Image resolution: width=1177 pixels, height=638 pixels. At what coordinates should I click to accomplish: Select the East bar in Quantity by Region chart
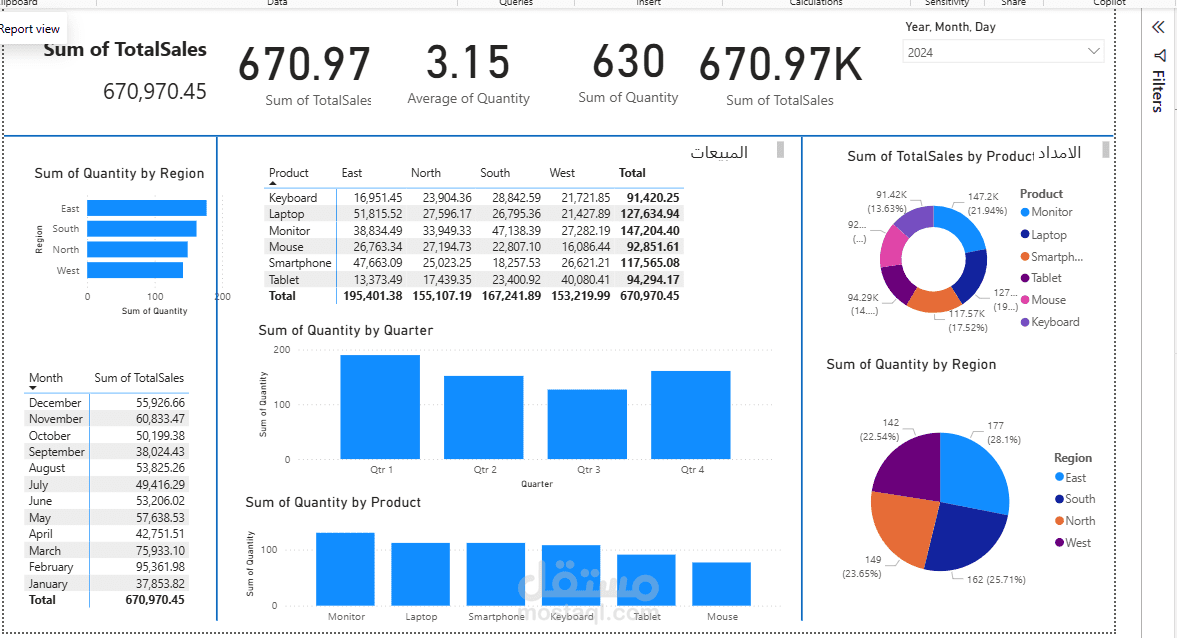[x=145, y=208]
